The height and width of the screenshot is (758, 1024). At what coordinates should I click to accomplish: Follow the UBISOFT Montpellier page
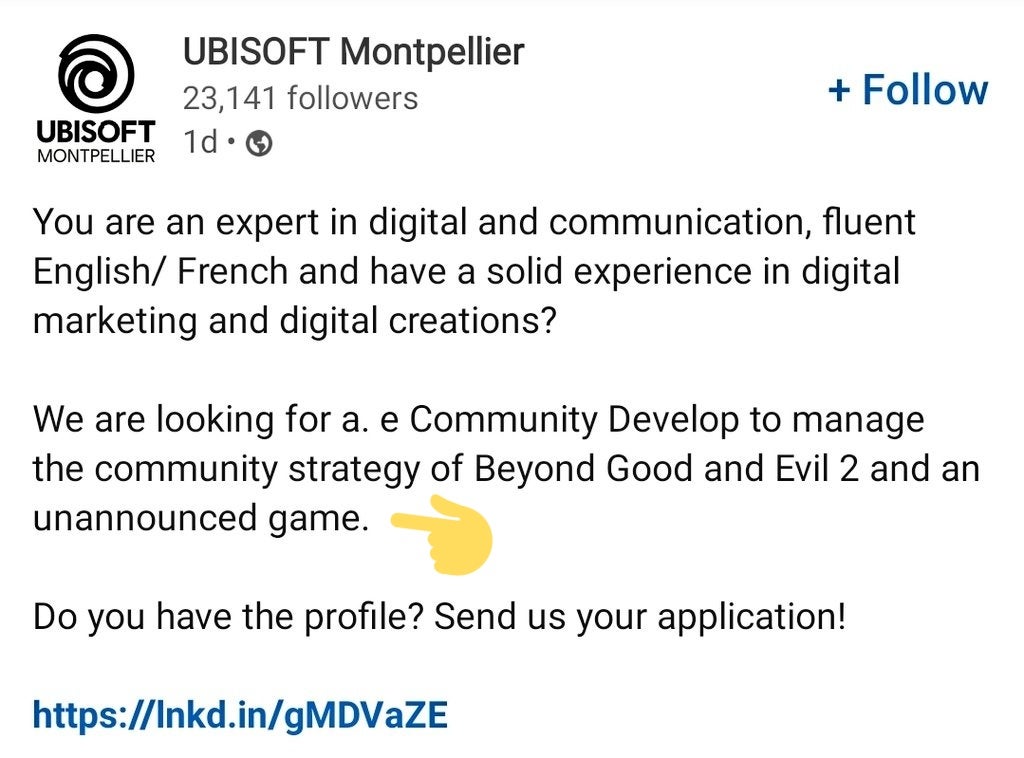click(908, 90)
